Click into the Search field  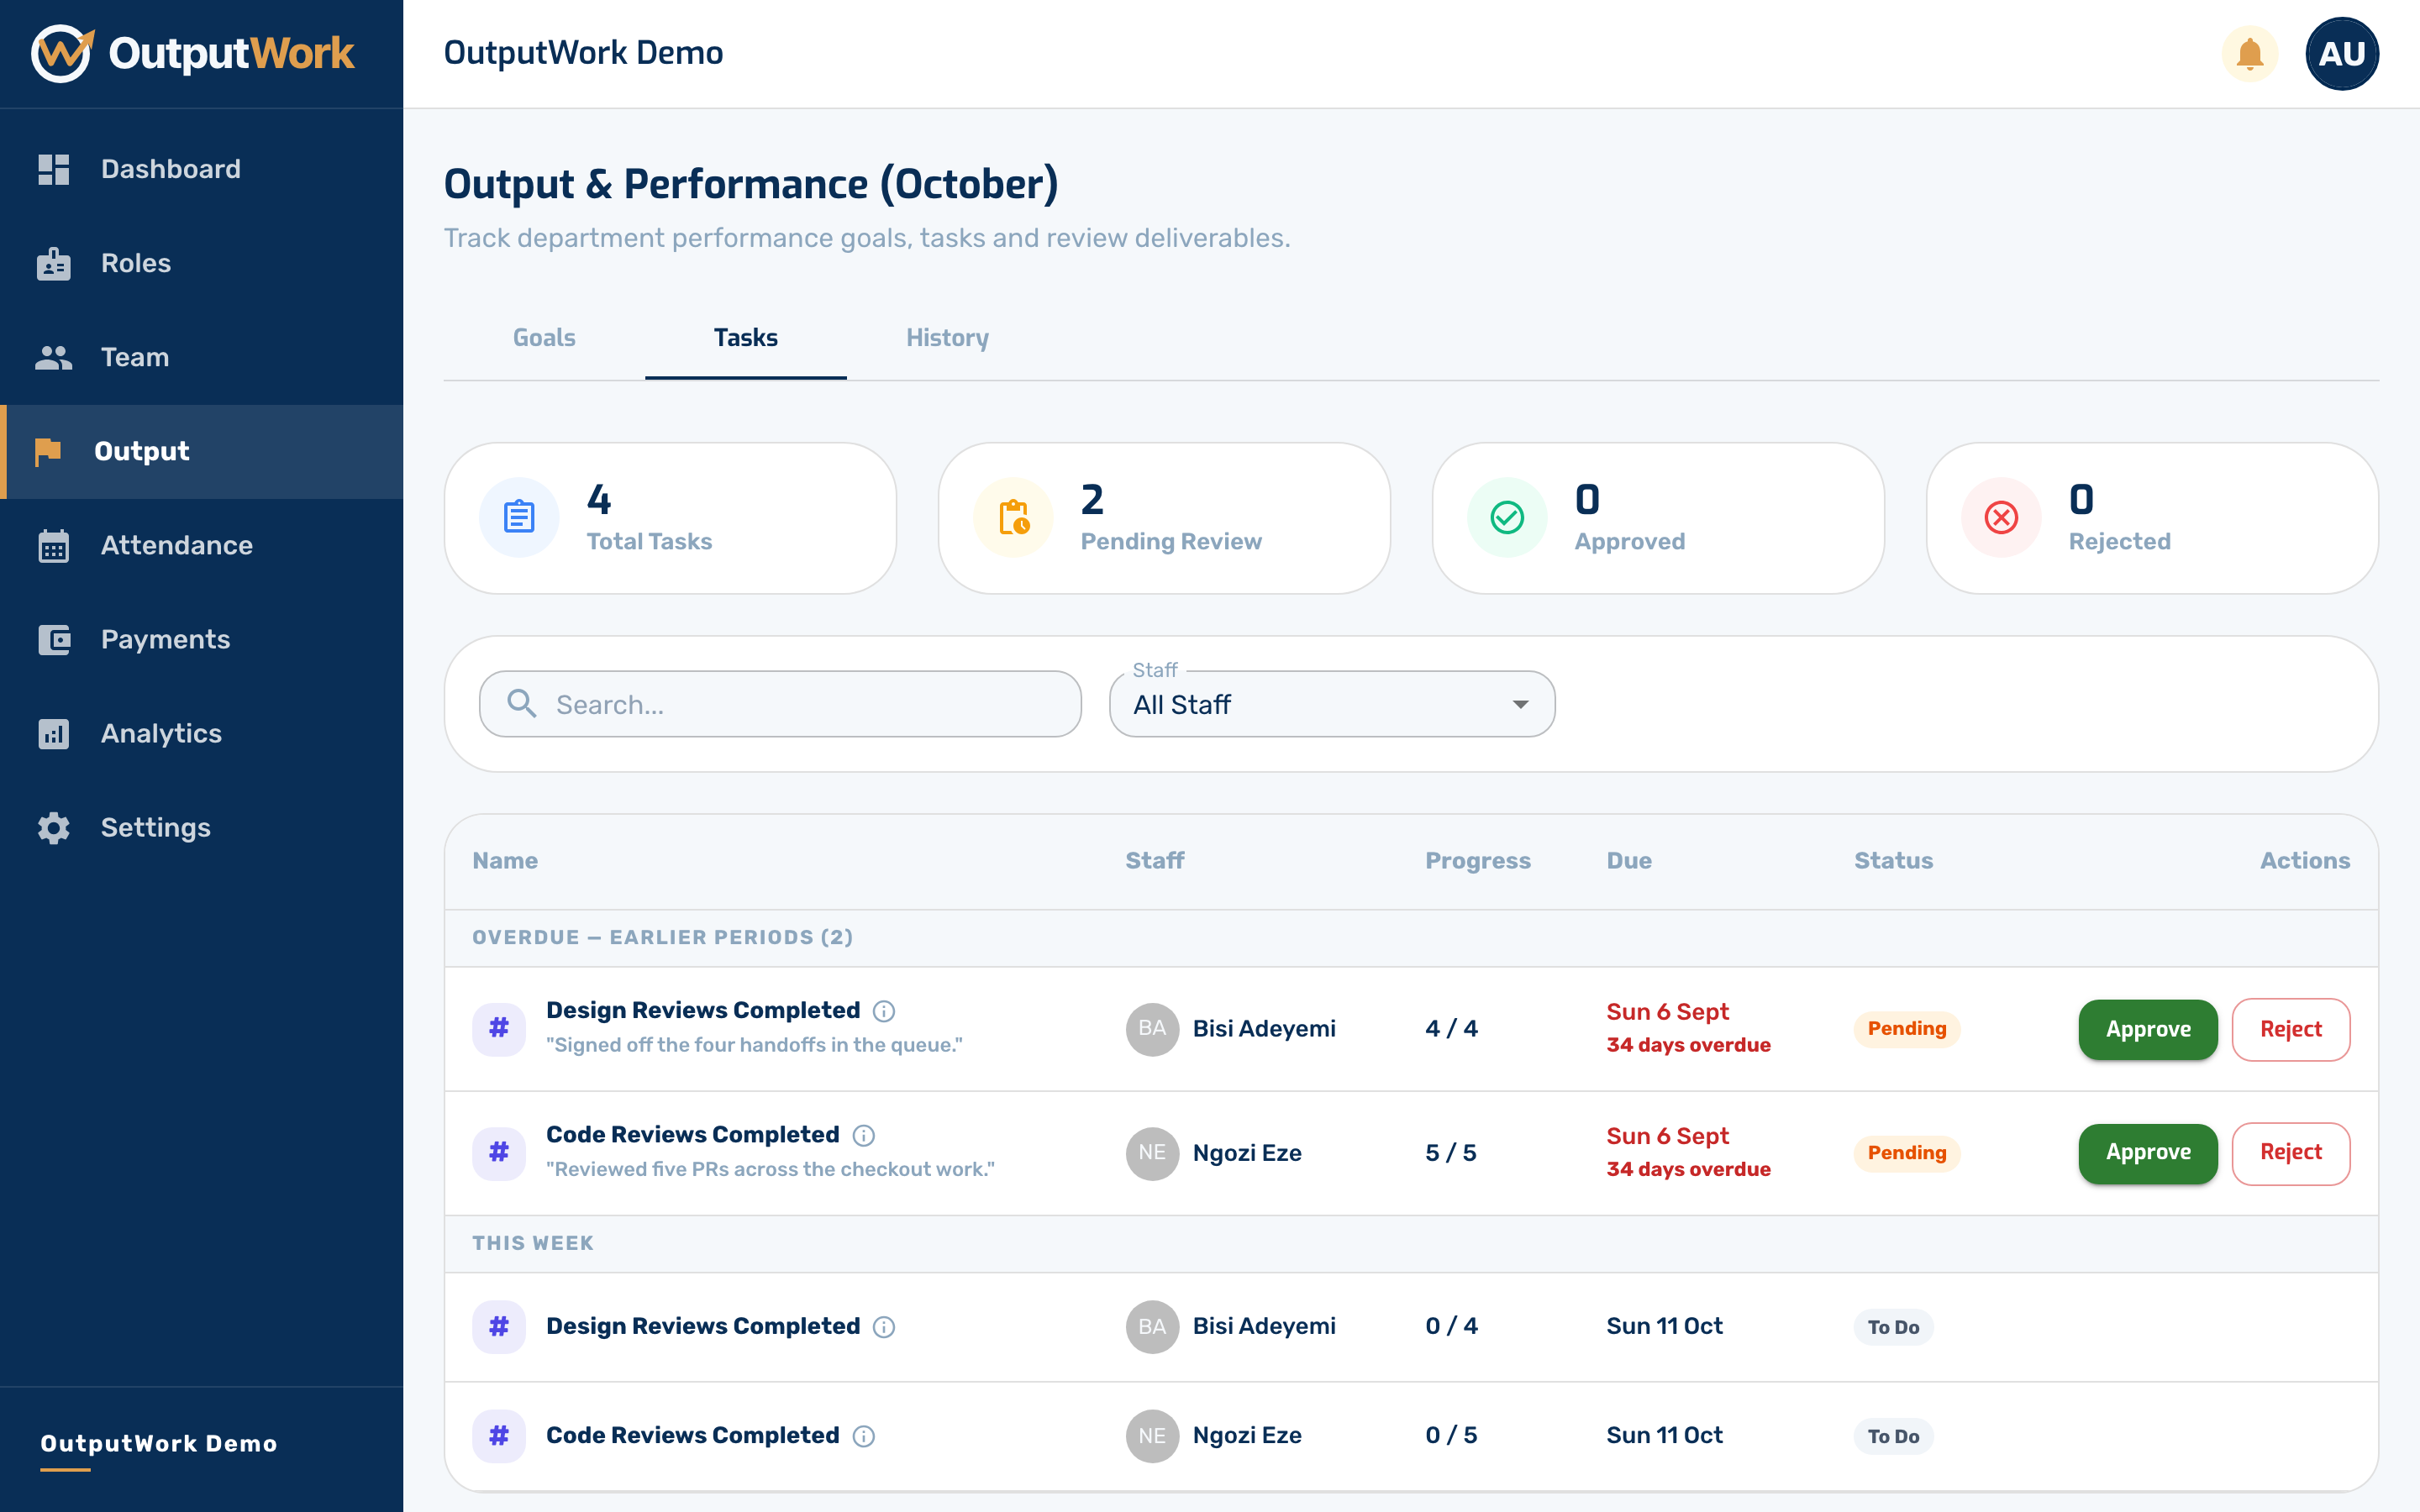[x=780, y=704]
